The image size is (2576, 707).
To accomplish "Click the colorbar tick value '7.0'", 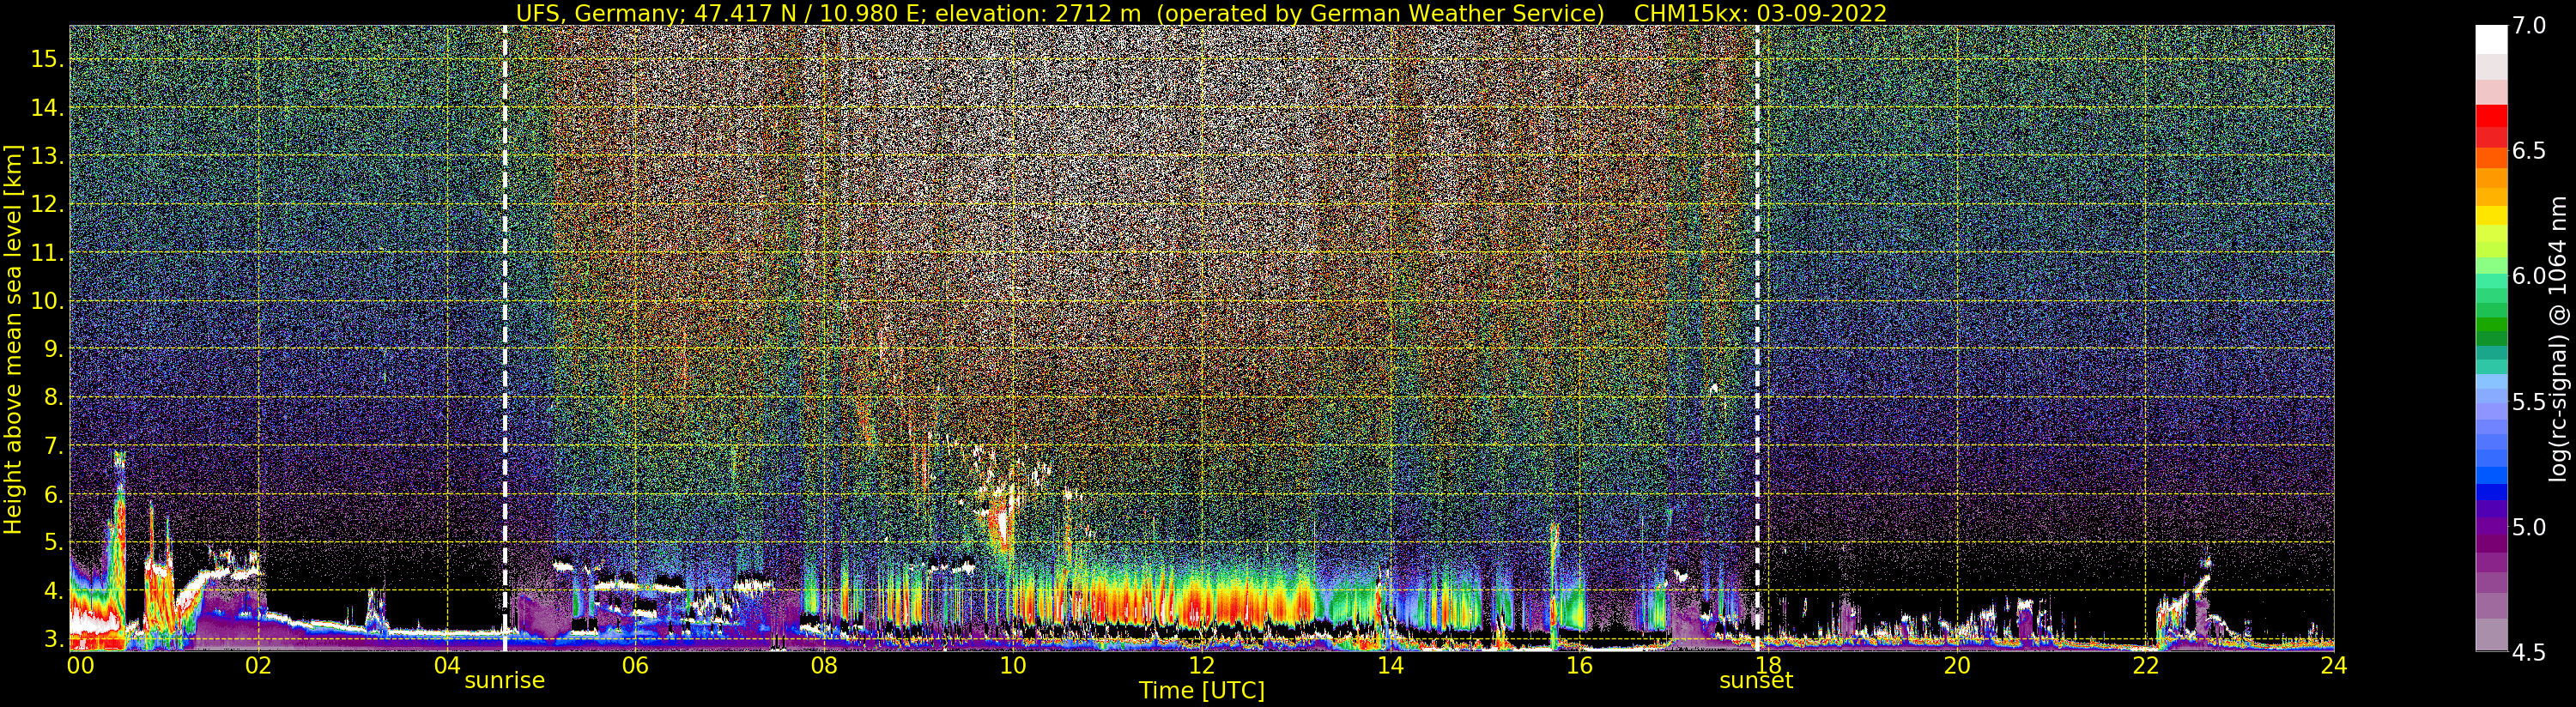I will click(x=2529, y=26).
